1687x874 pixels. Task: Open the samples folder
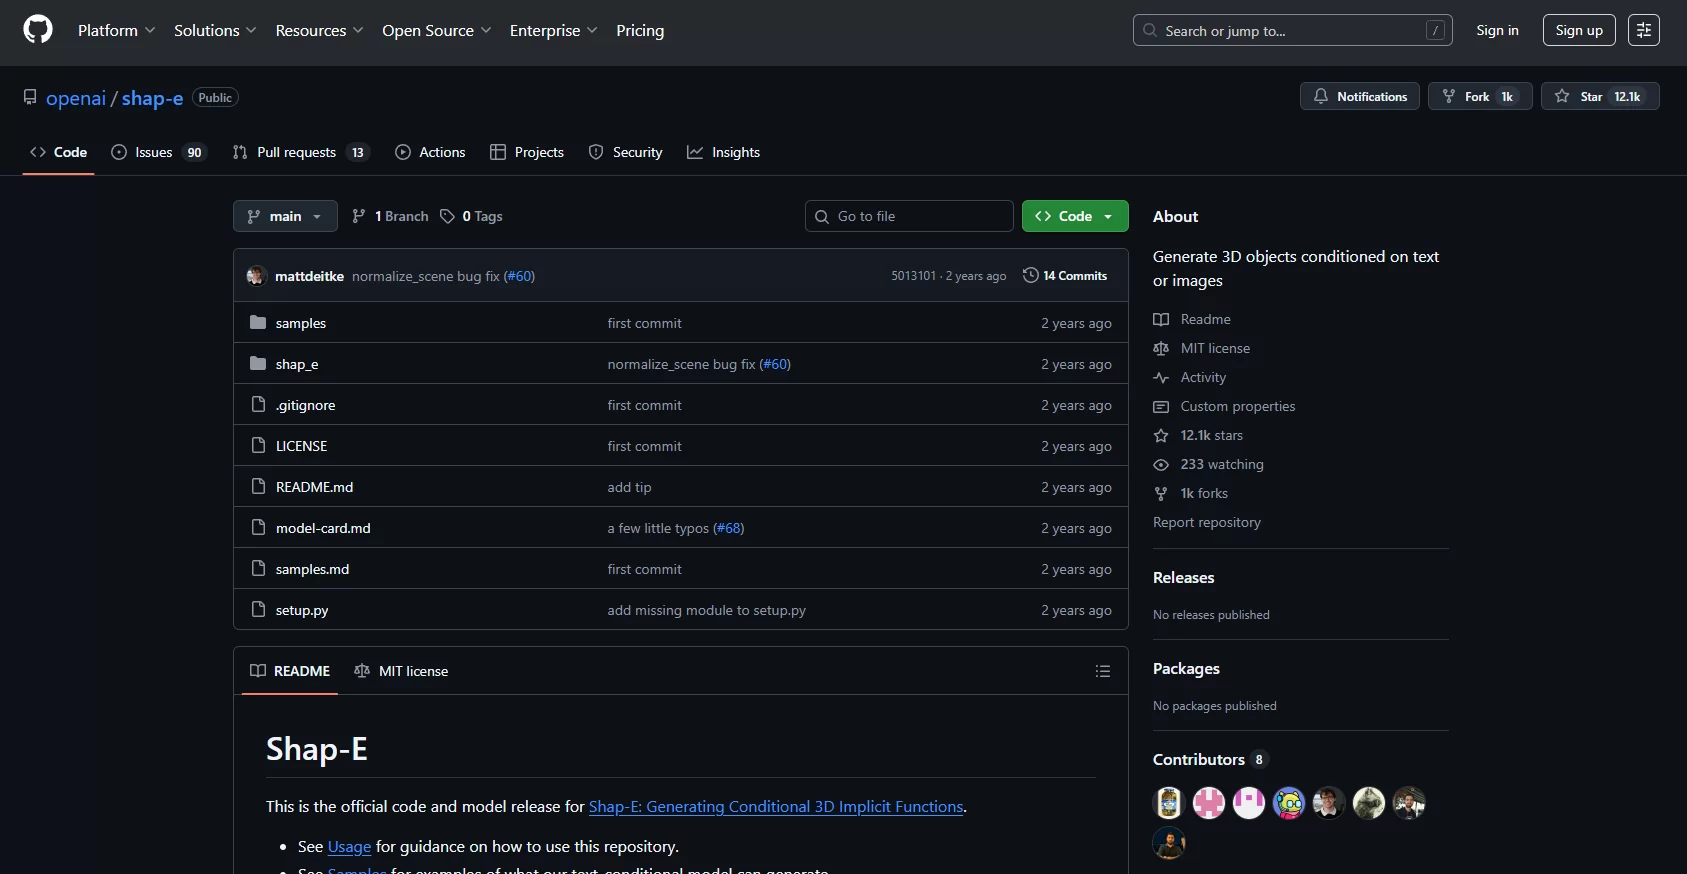pyautogui.click(x=300, y=323)
